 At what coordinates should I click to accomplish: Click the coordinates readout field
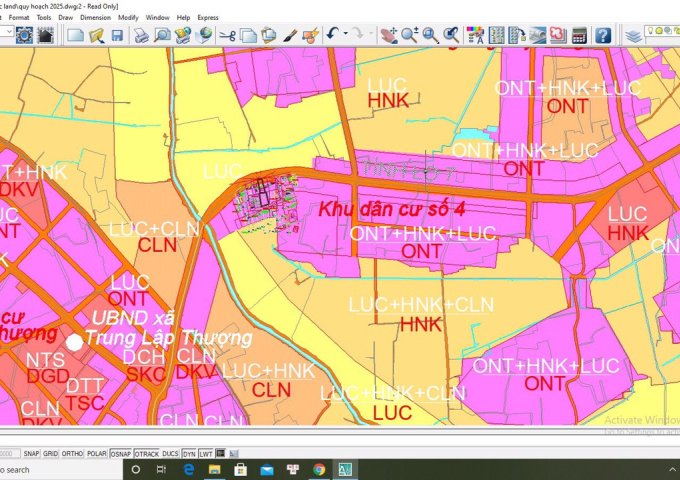[x=10, y=453]
